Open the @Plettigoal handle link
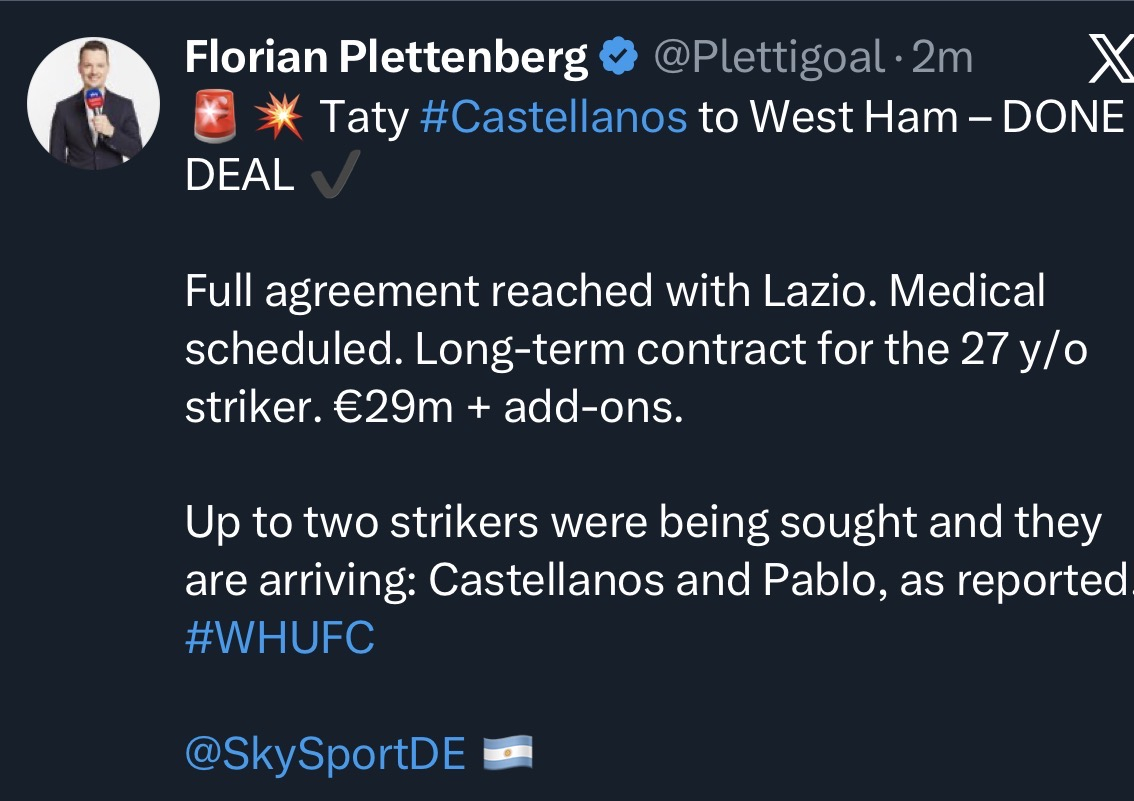This screenshot has width=1134, height=801. [x=768, y=59]
